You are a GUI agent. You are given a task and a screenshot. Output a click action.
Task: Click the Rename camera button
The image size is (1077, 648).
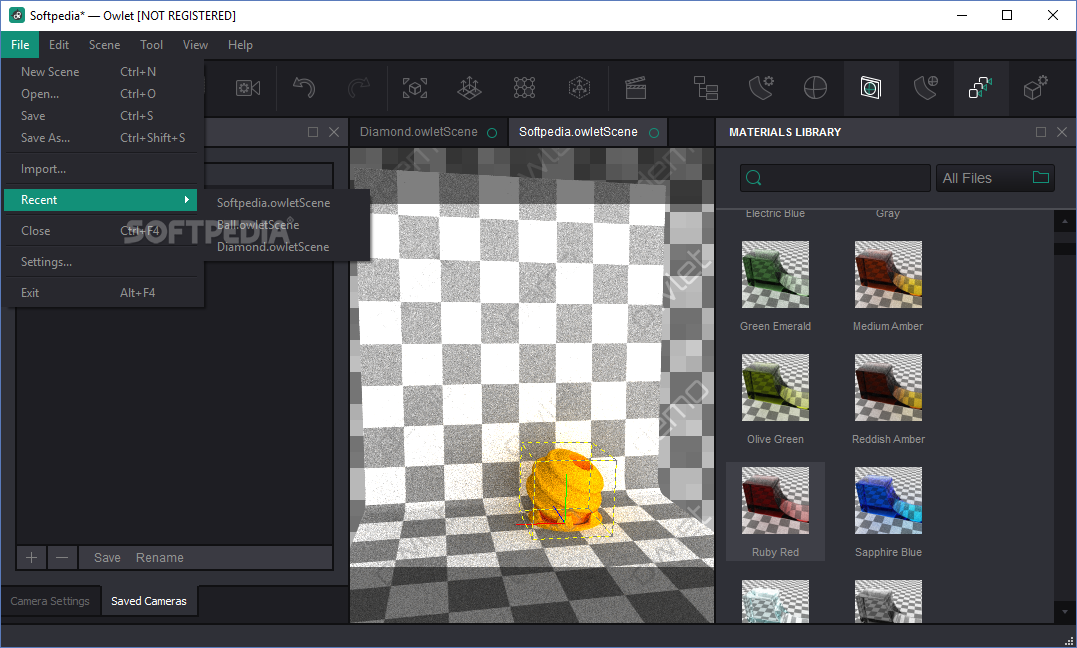tap(159, 557)
